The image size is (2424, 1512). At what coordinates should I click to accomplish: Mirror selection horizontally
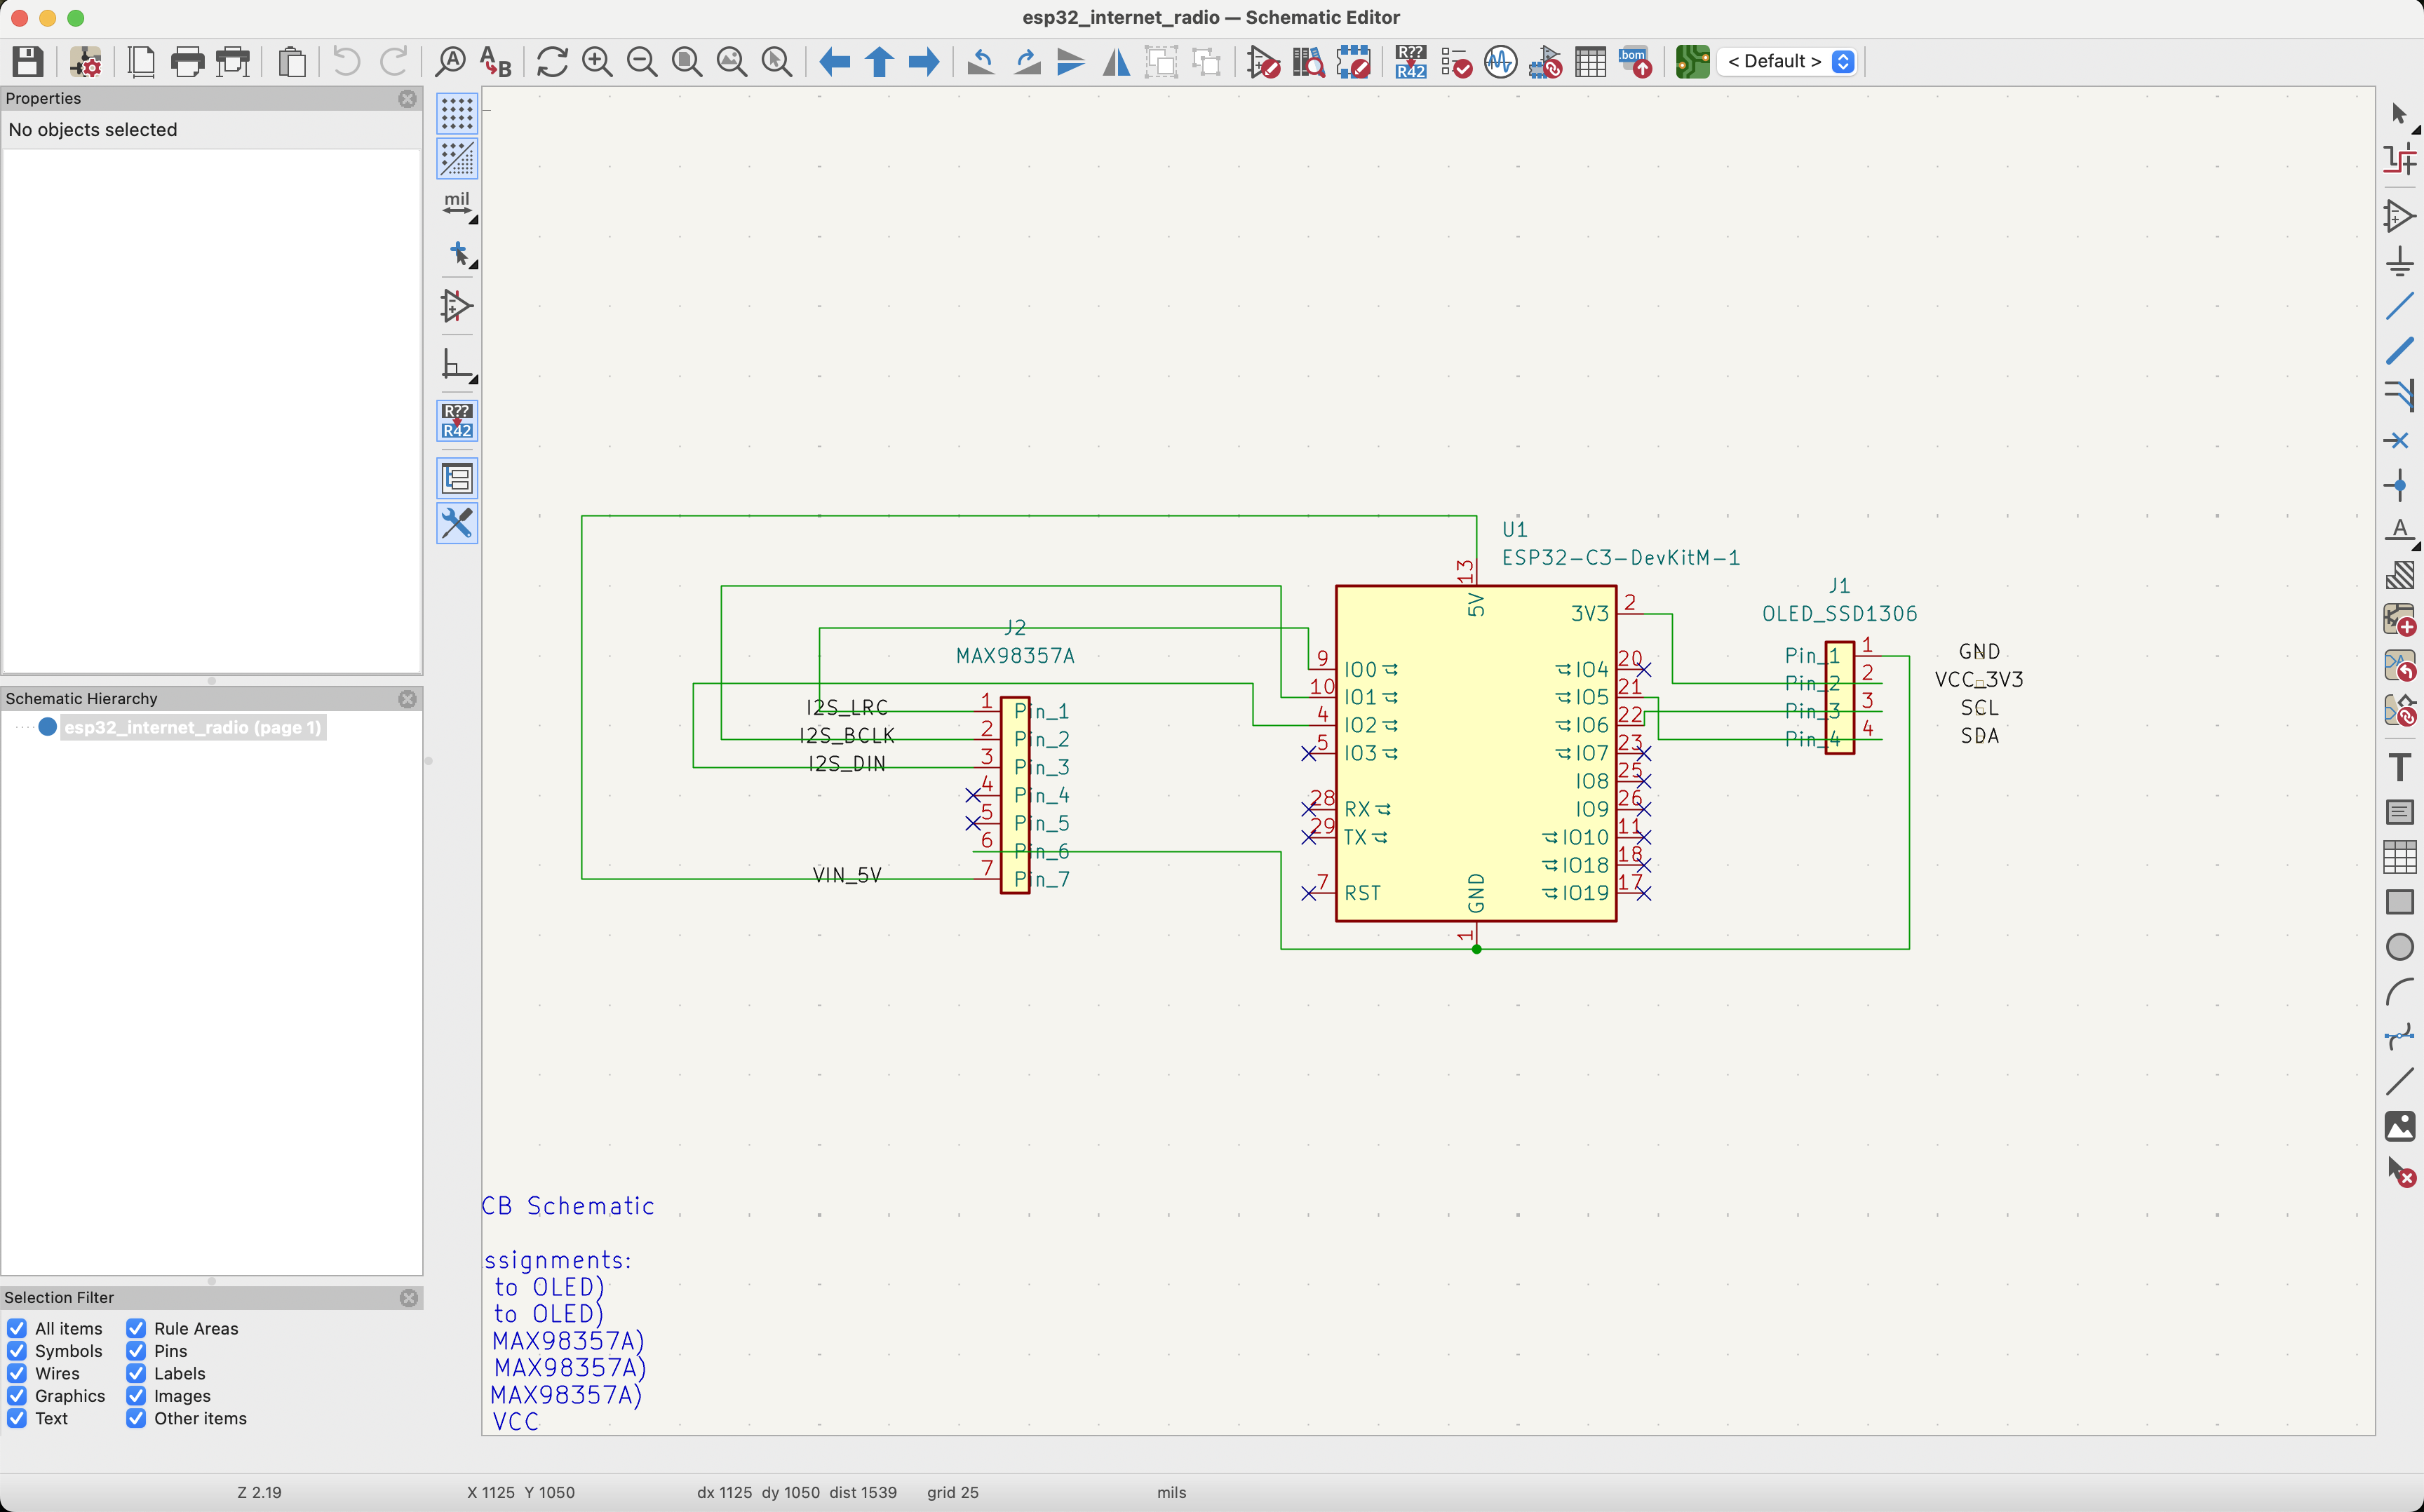(x=1116, y=62)
